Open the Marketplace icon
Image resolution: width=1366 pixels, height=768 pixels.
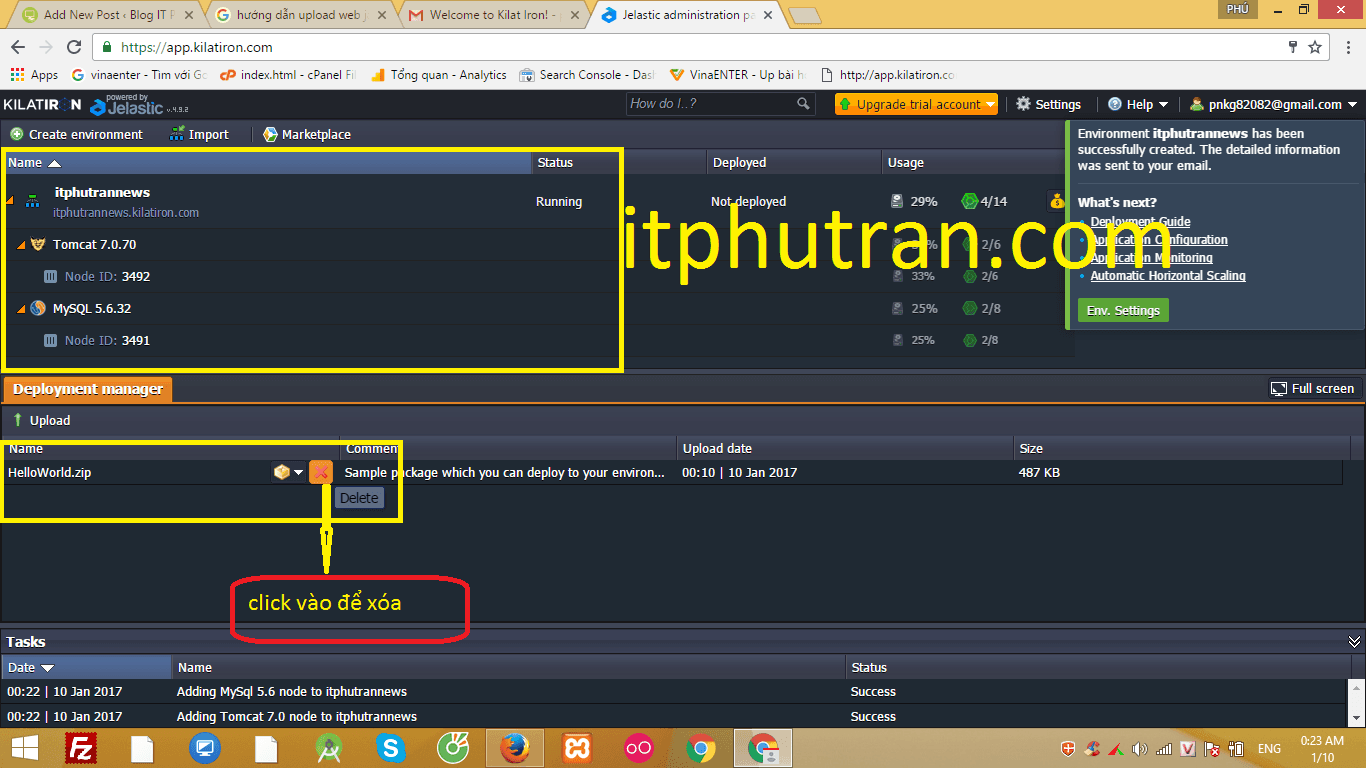[270, 134]
